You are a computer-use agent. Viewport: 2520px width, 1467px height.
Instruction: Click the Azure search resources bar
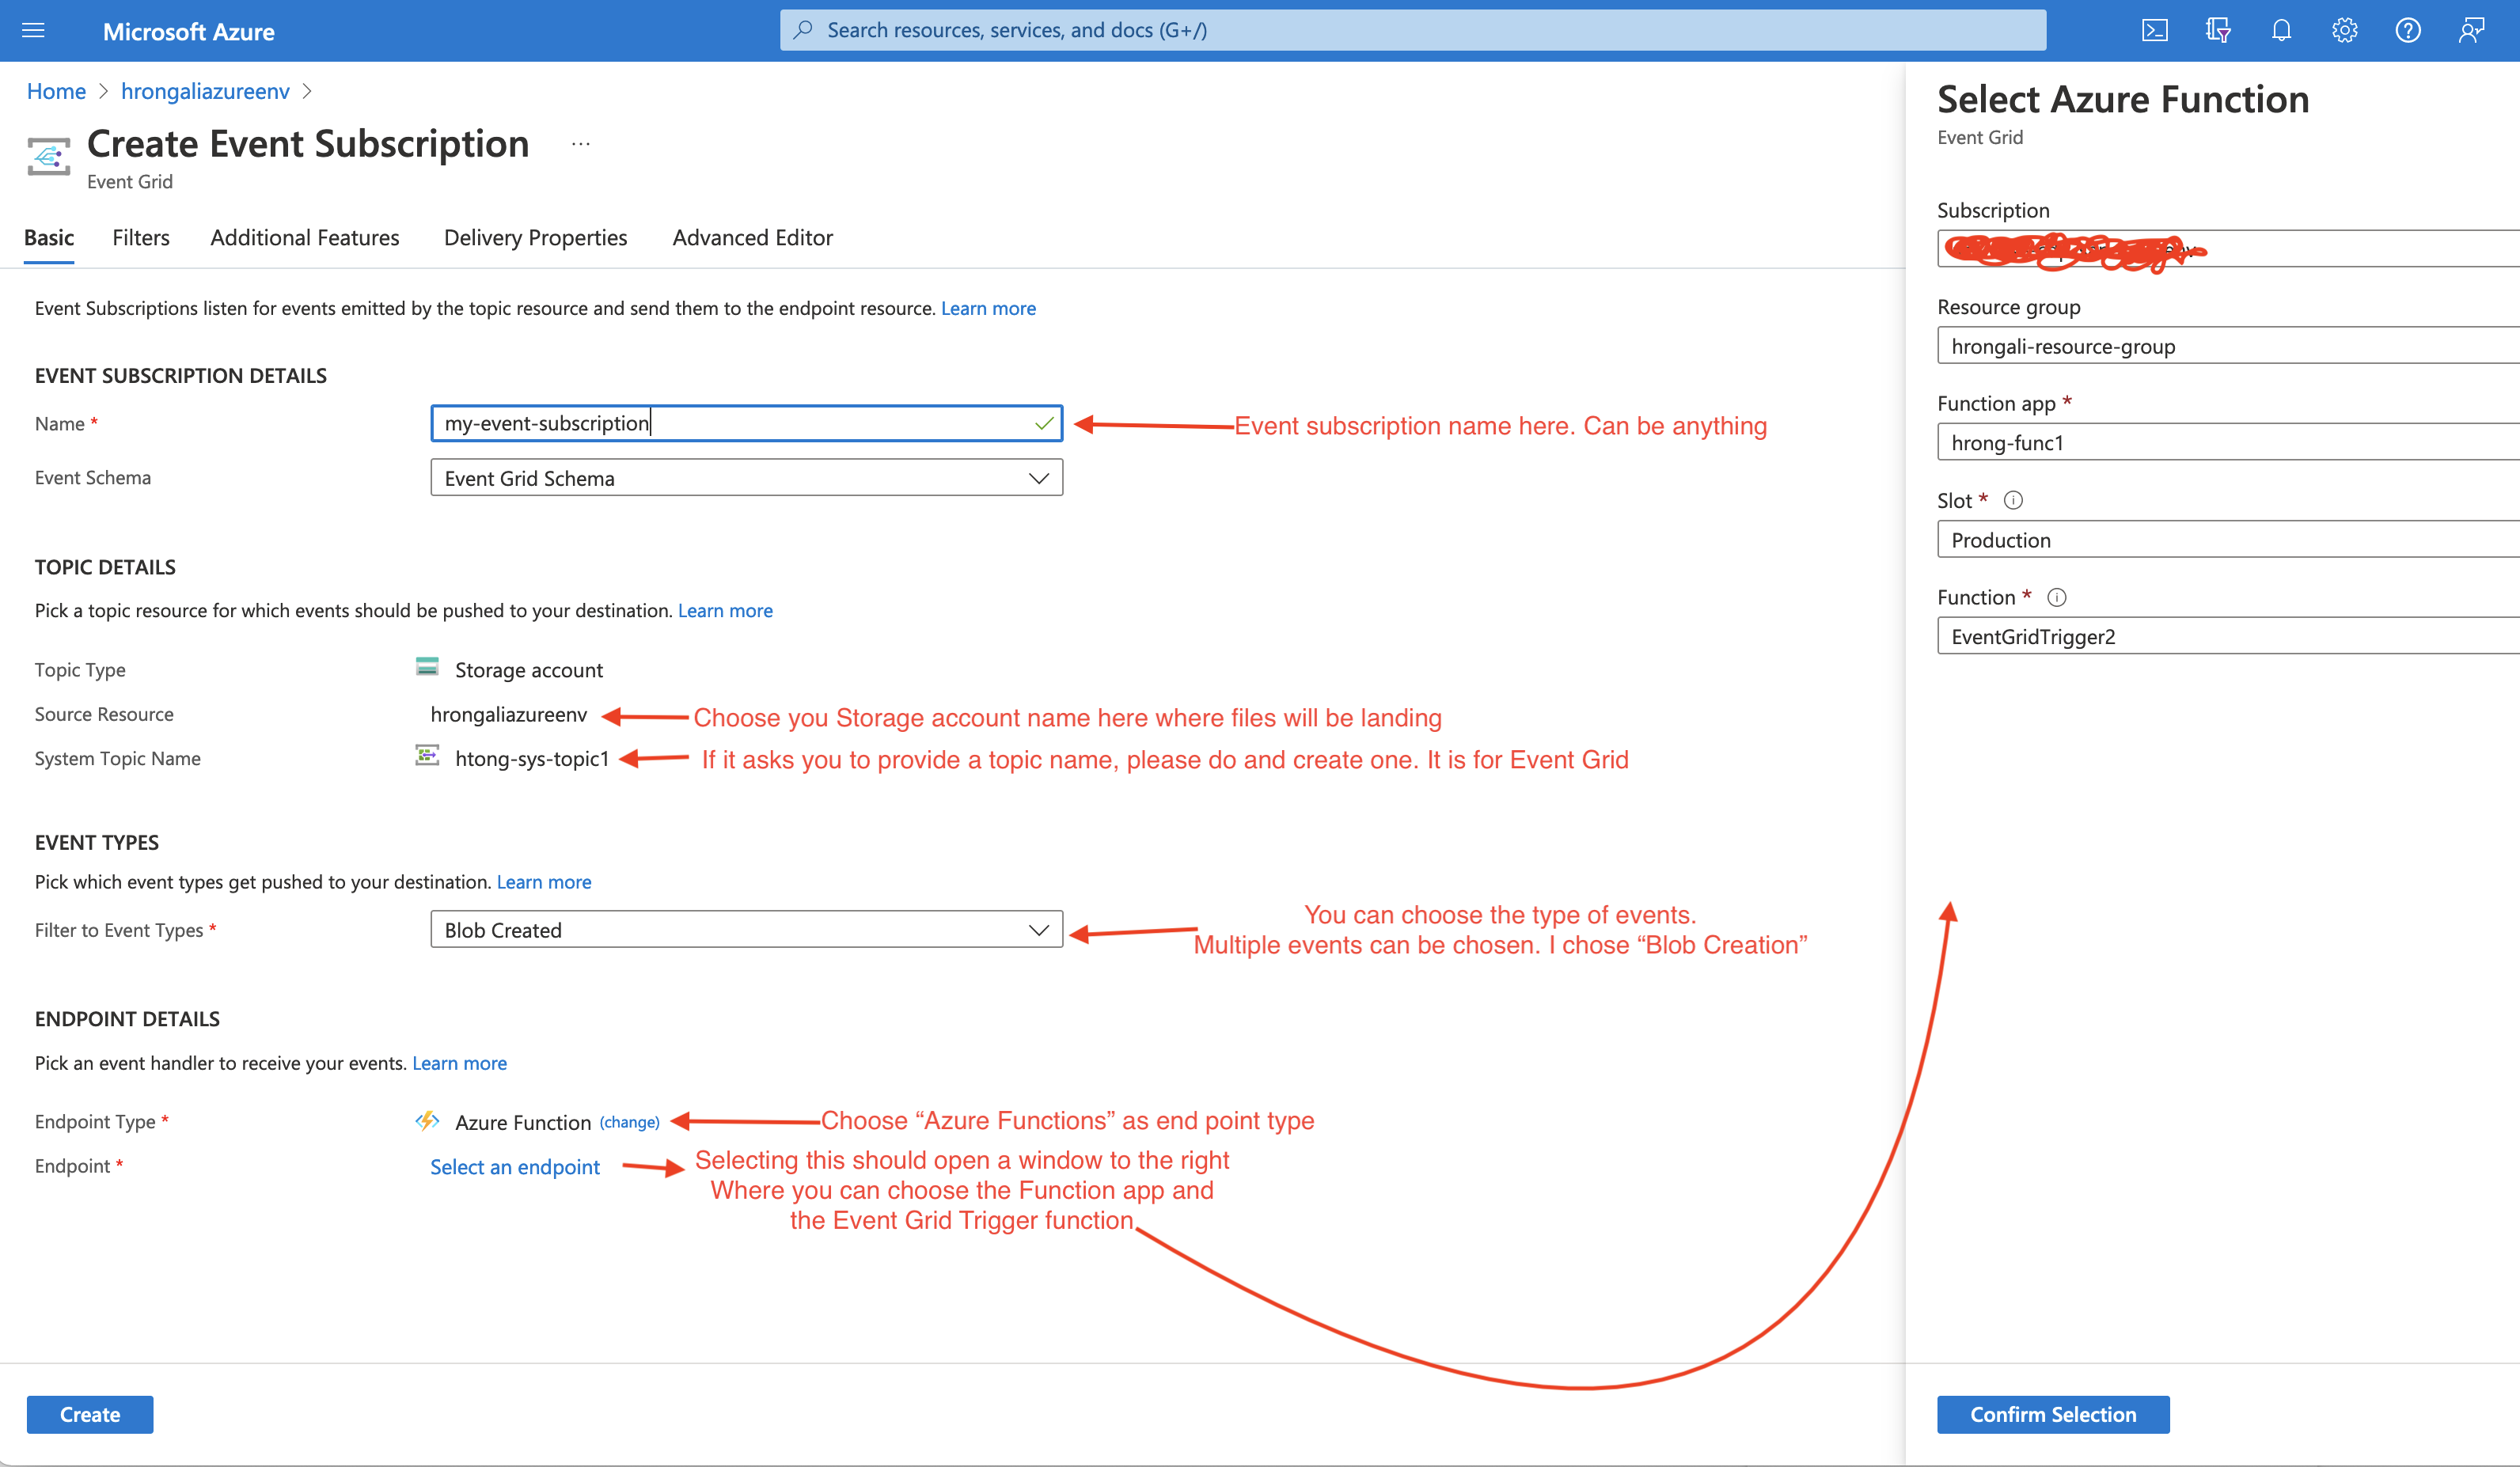click(x=1411, y=29)
